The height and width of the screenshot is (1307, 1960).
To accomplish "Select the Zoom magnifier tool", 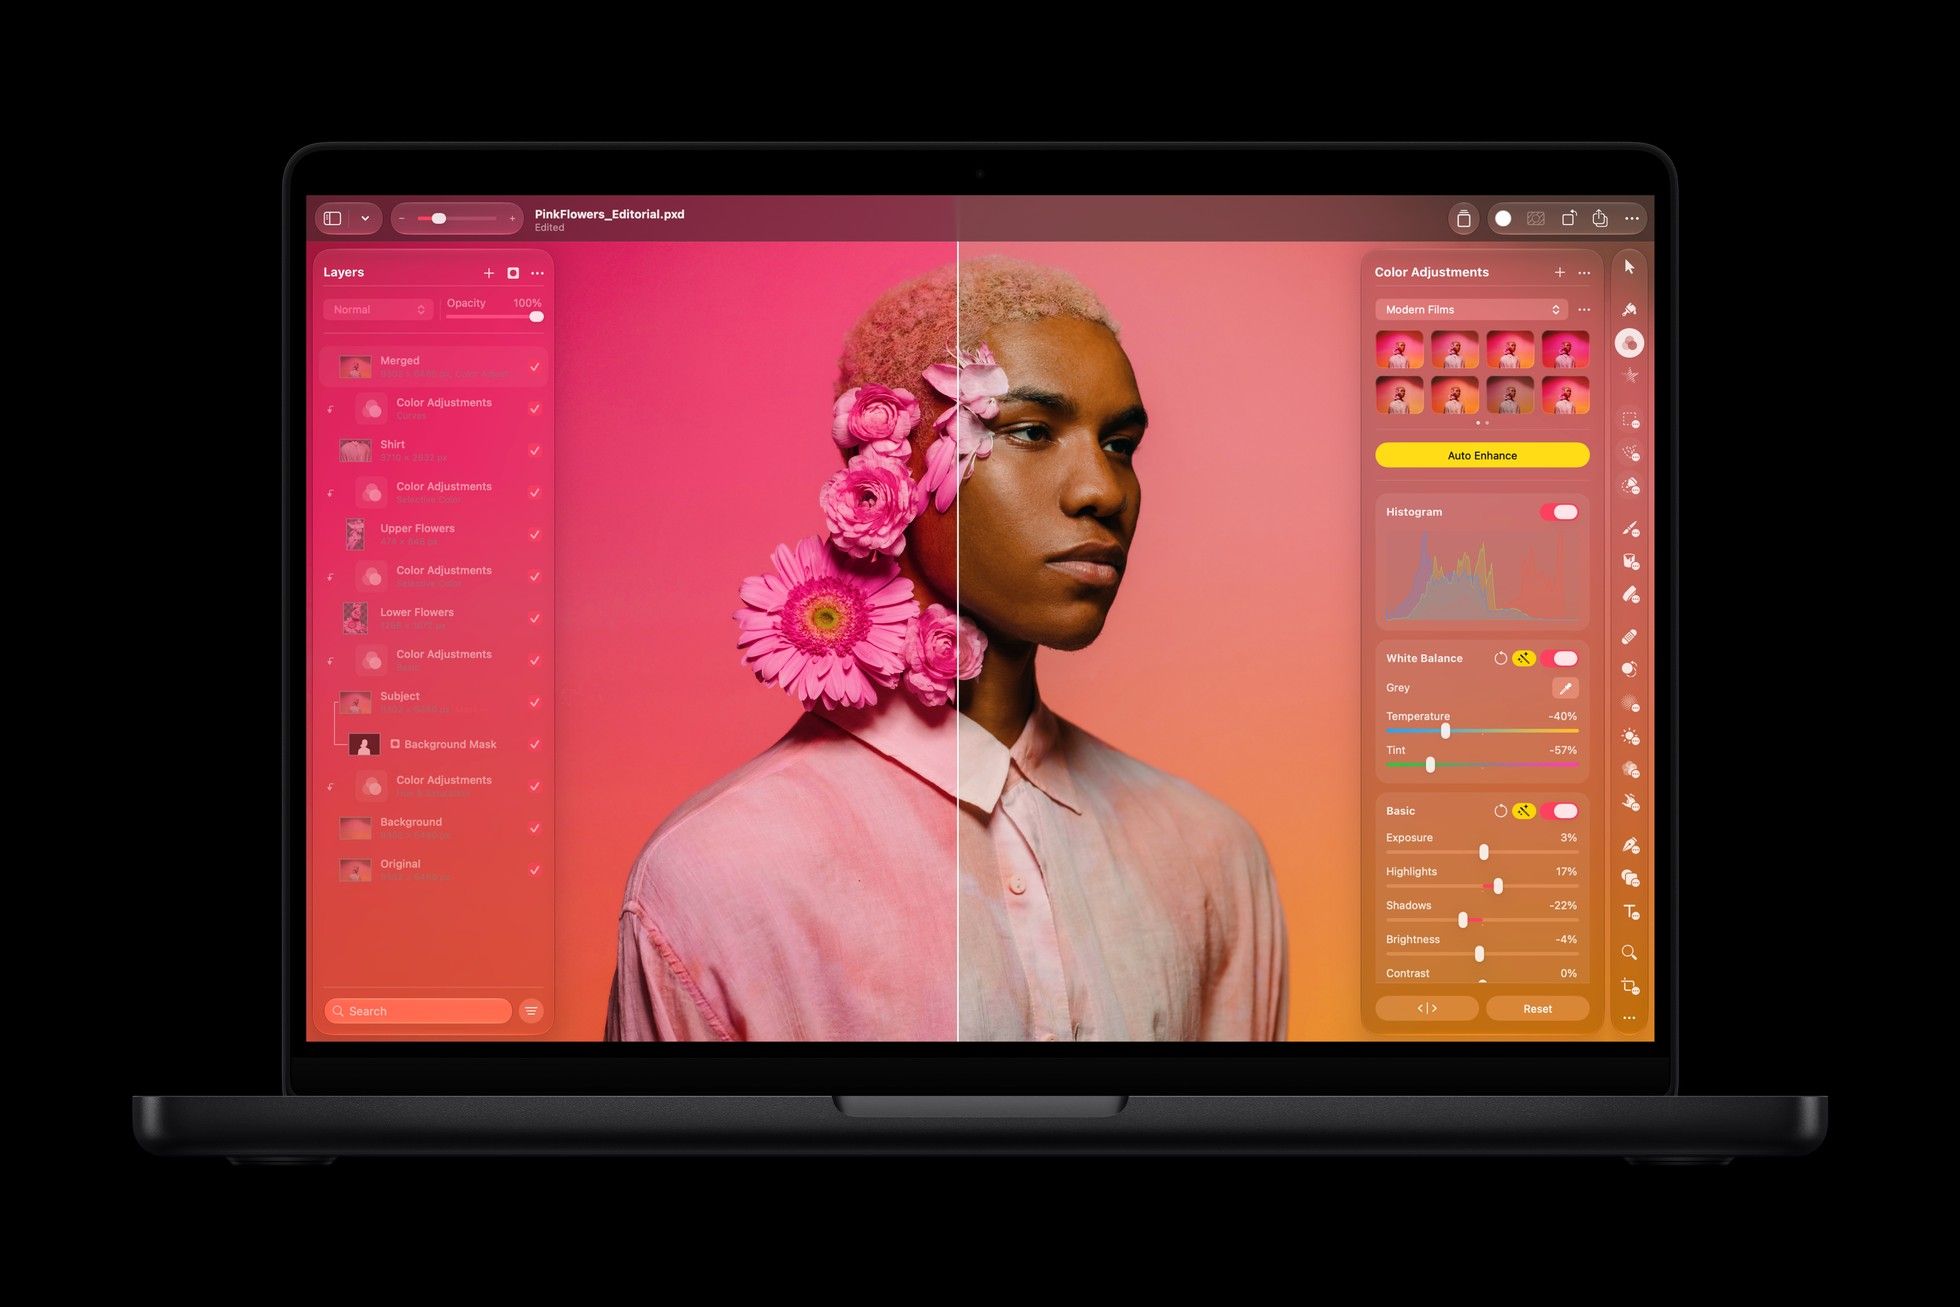I will [1629, 952].
